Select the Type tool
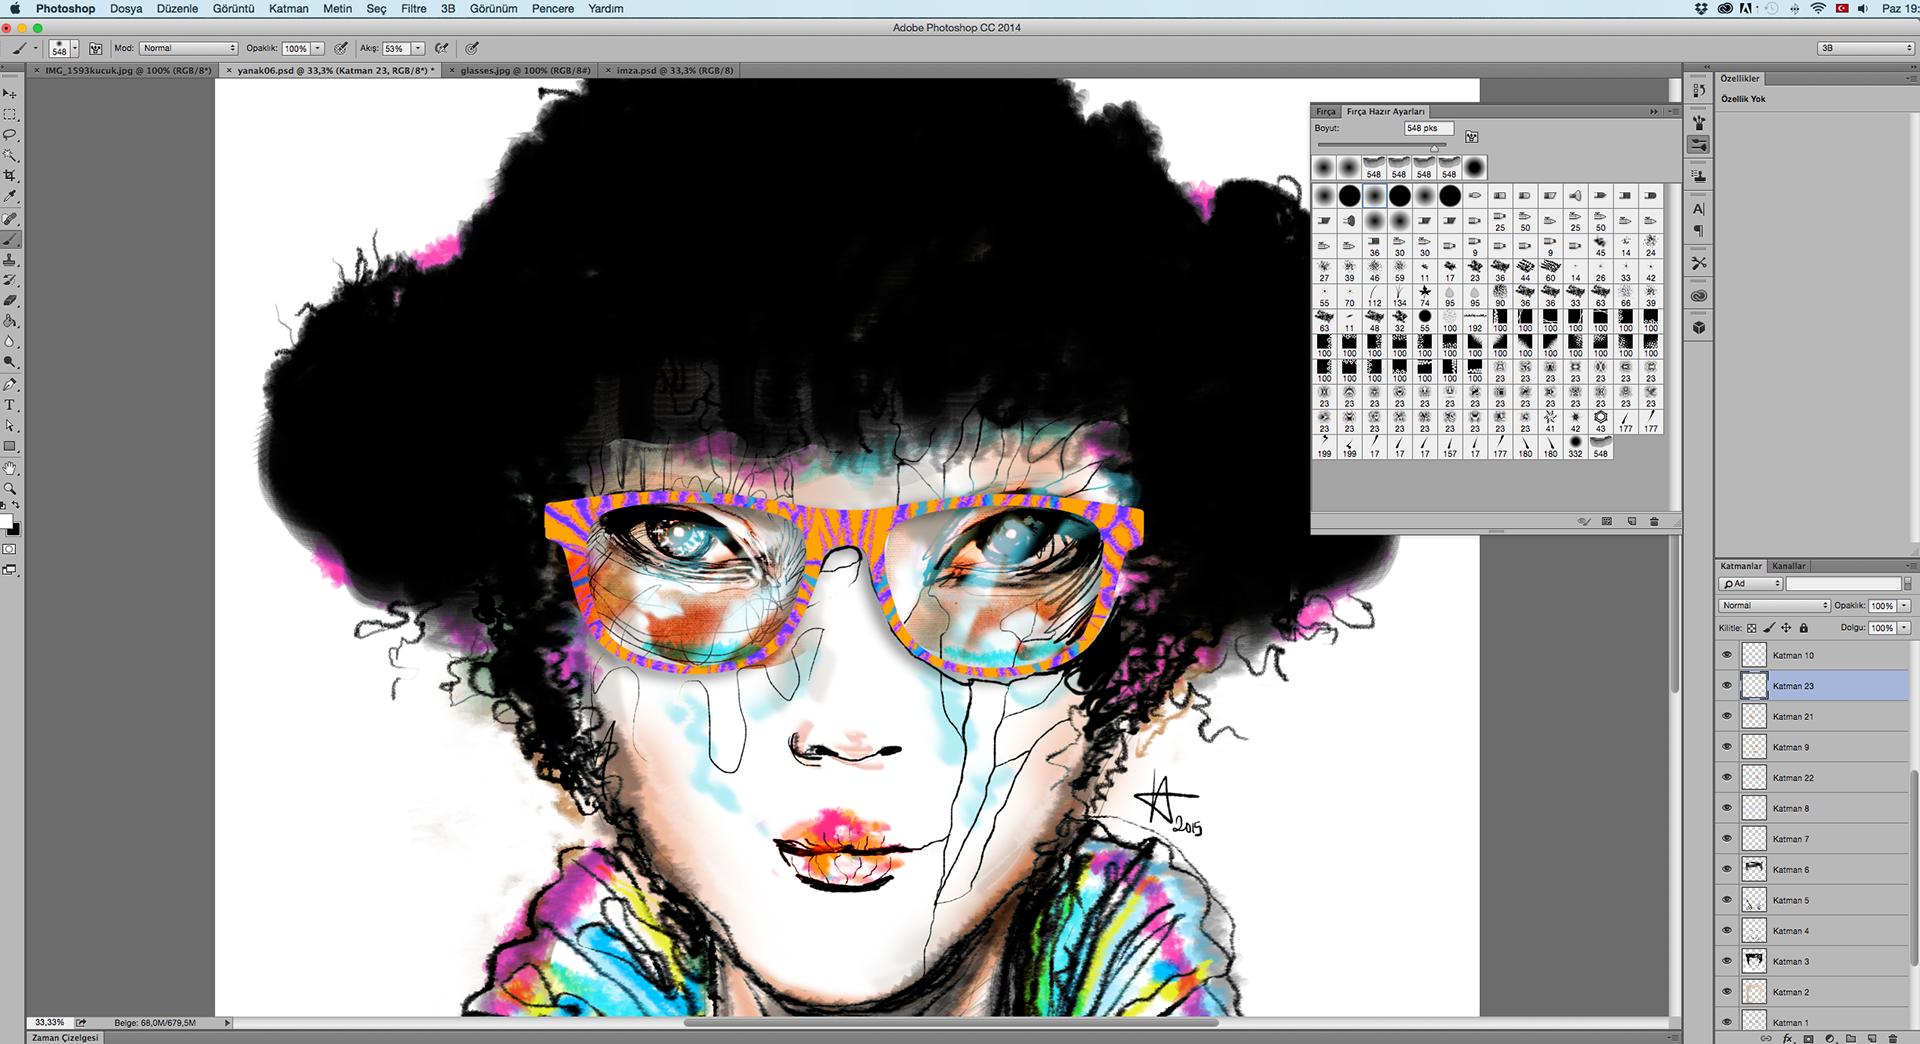The image size is (1920, 1044). [x=10, y=405]
